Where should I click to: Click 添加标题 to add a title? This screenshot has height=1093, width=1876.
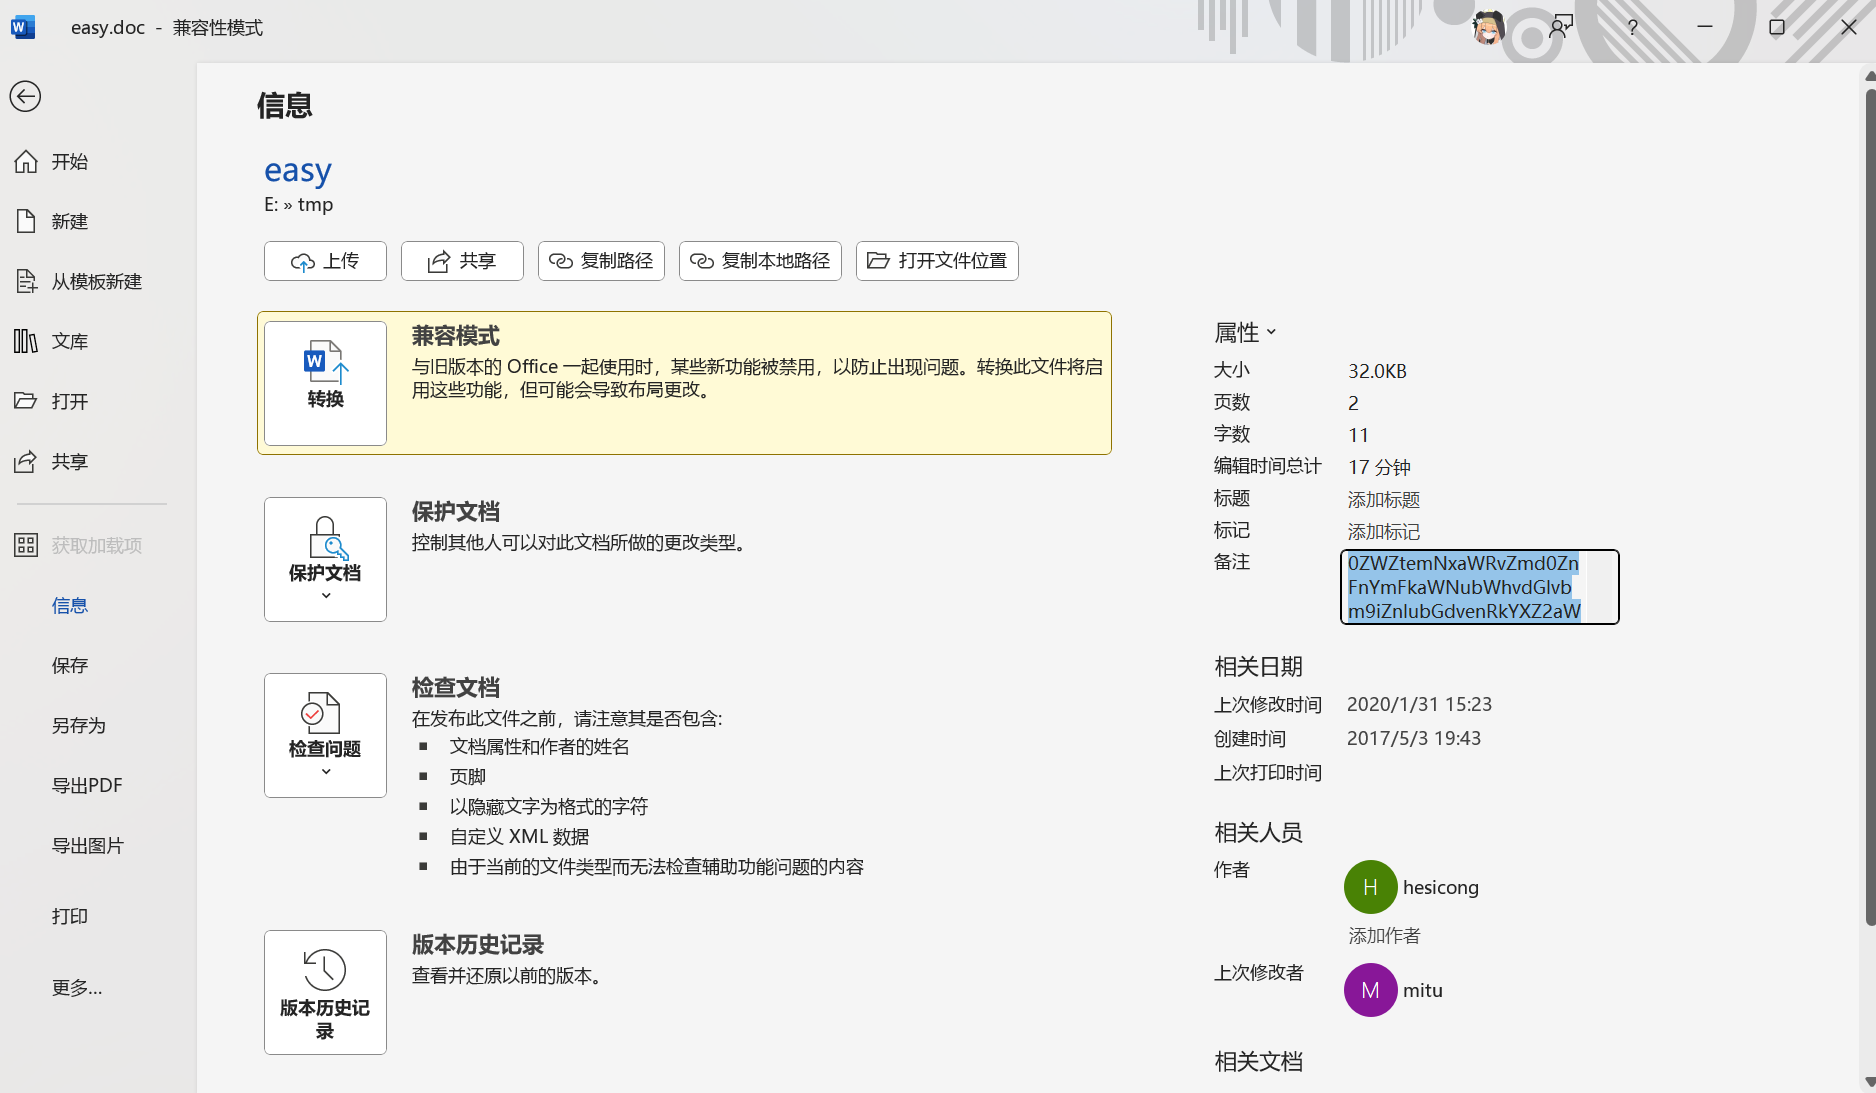1383,499
